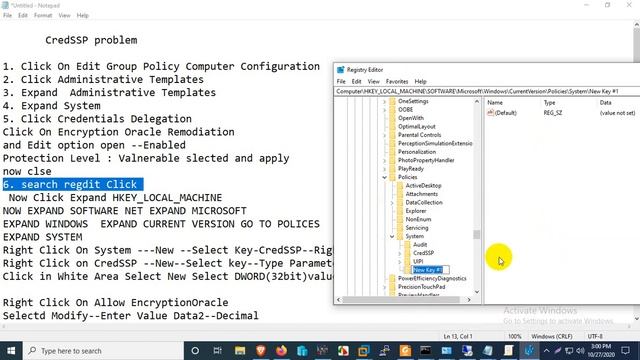Image resolution: width=640 pixels, height=360 pixels.
Task: Collapse the System key
Action: point(392,236)
